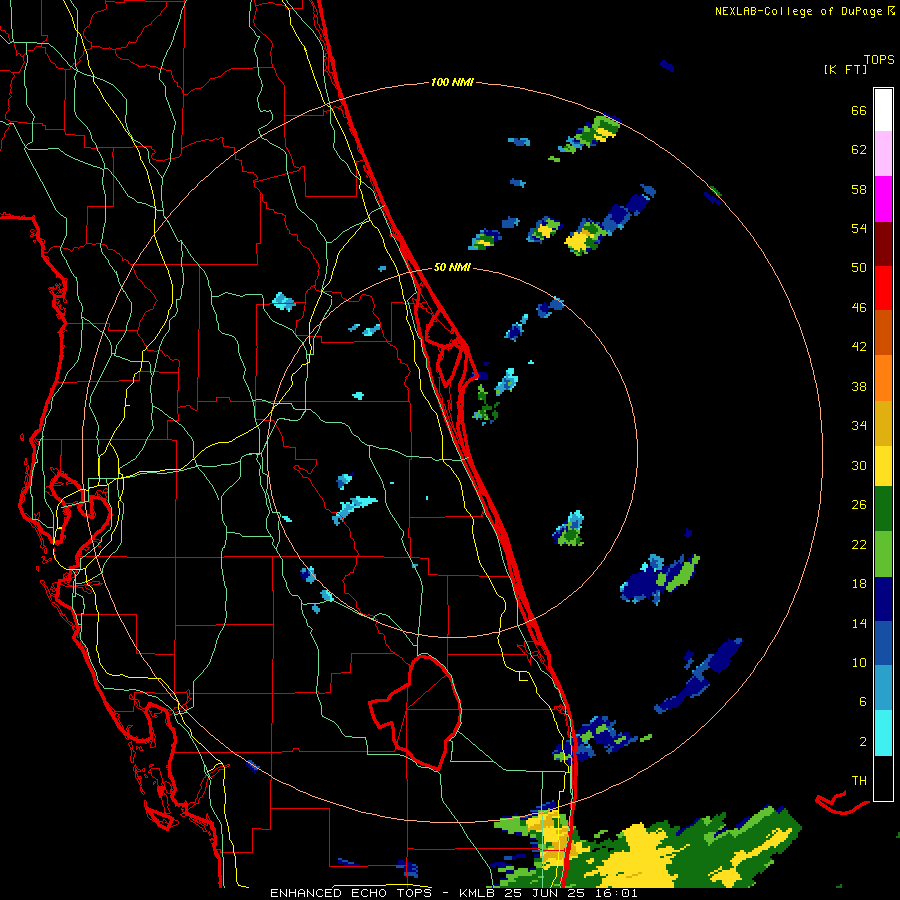Click the "22" legend value

coord(859,544)
